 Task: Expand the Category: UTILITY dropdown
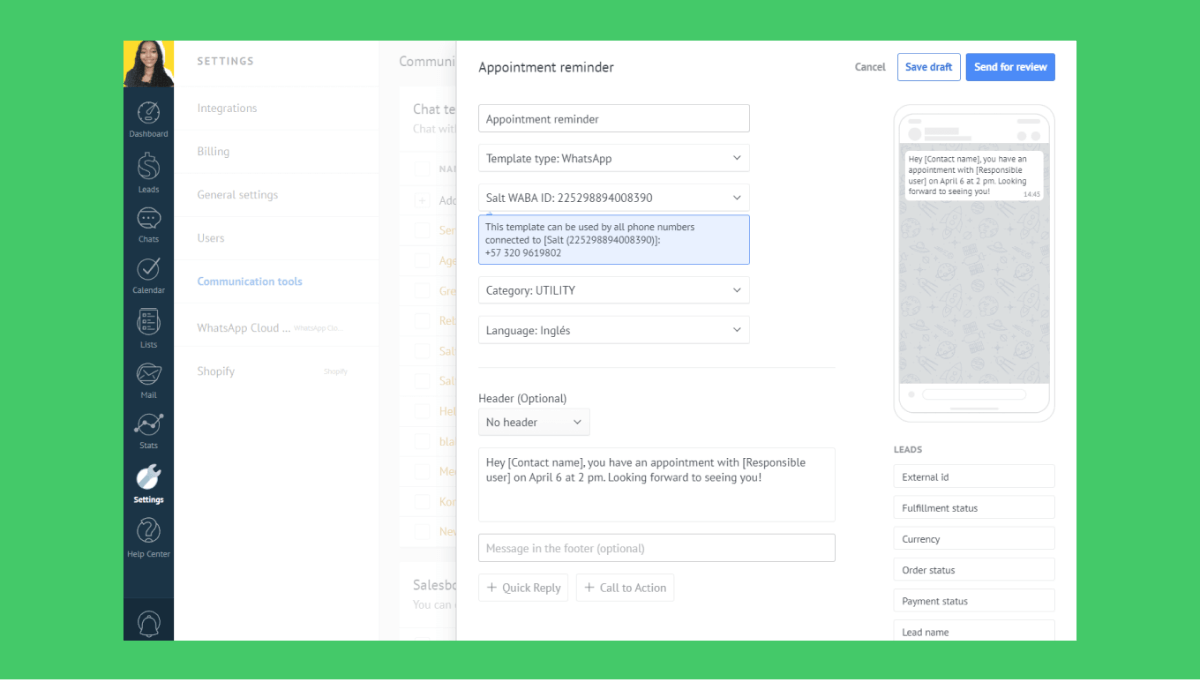[x=614, y=290]
